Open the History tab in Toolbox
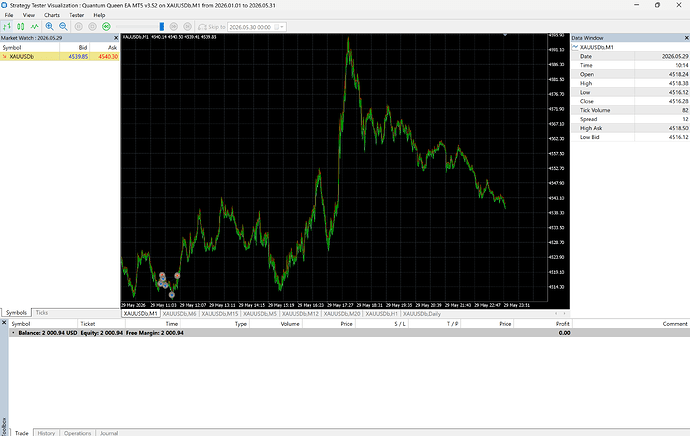The height and width of the screenshot is (436, 690). (46, 433)
